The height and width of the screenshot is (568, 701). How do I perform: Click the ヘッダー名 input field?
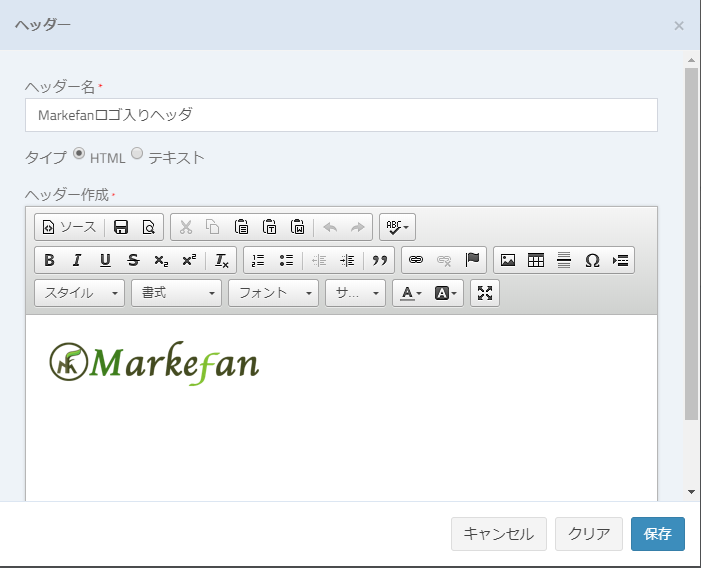341,115
